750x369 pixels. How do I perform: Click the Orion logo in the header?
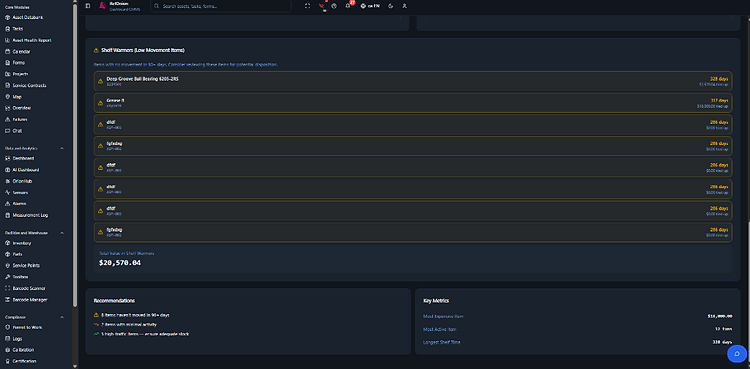[102, 6]
